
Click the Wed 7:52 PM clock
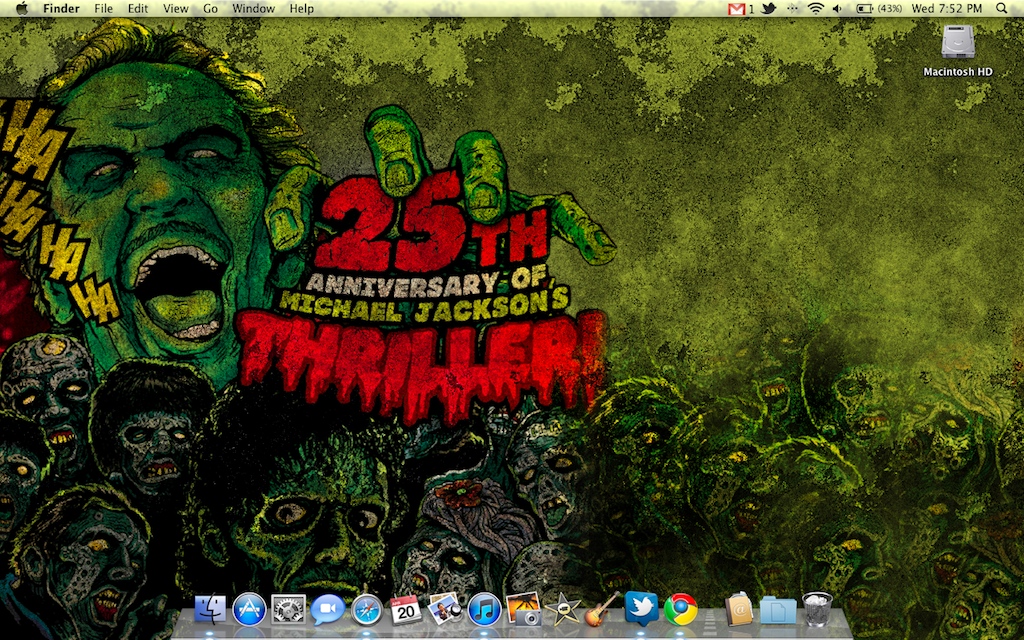[x=947, y=8]
